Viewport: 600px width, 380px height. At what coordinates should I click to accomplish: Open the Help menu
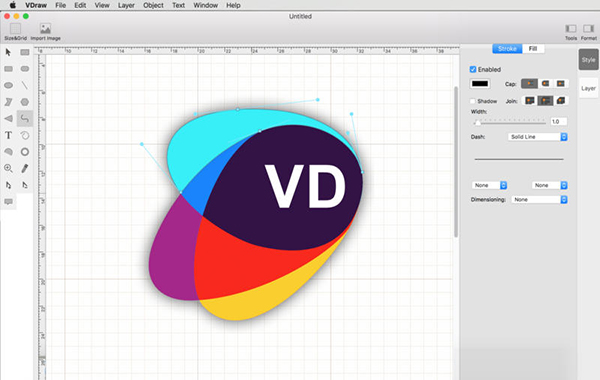[233, 5]
